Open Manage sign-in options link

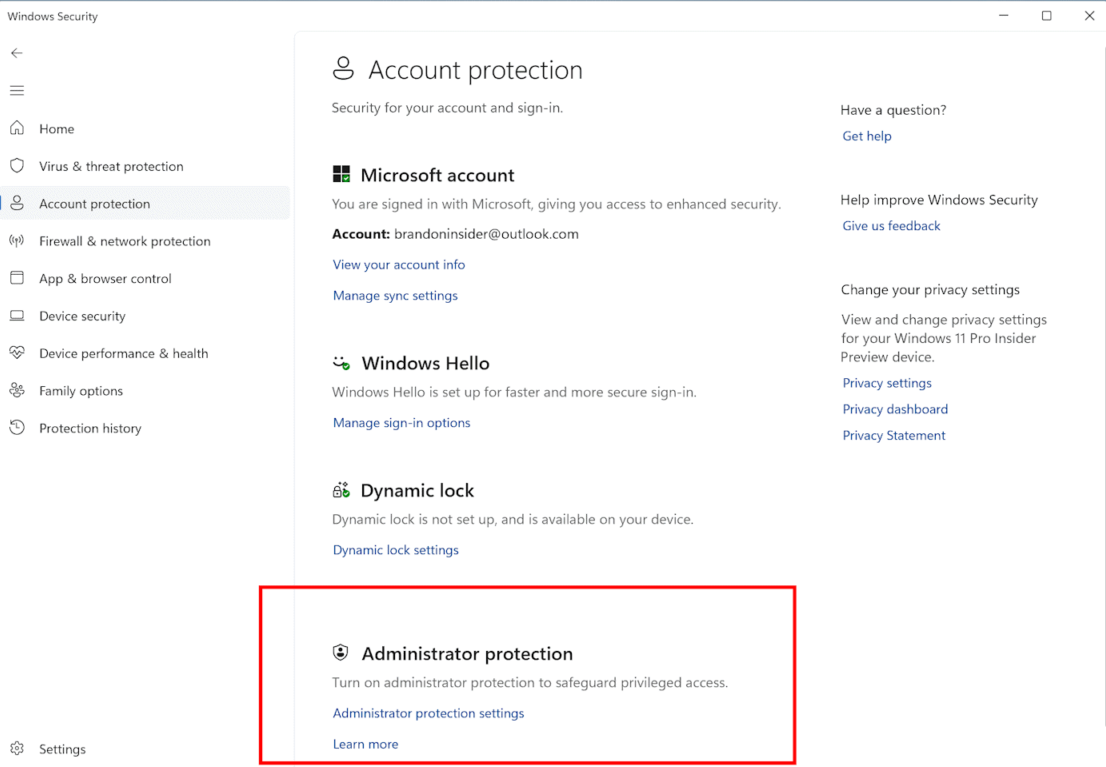401,423
